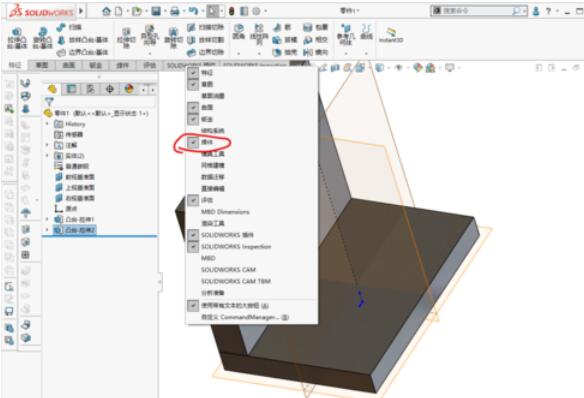Choose SOLIDWORKS CAM in context menu

pos(228,270)
